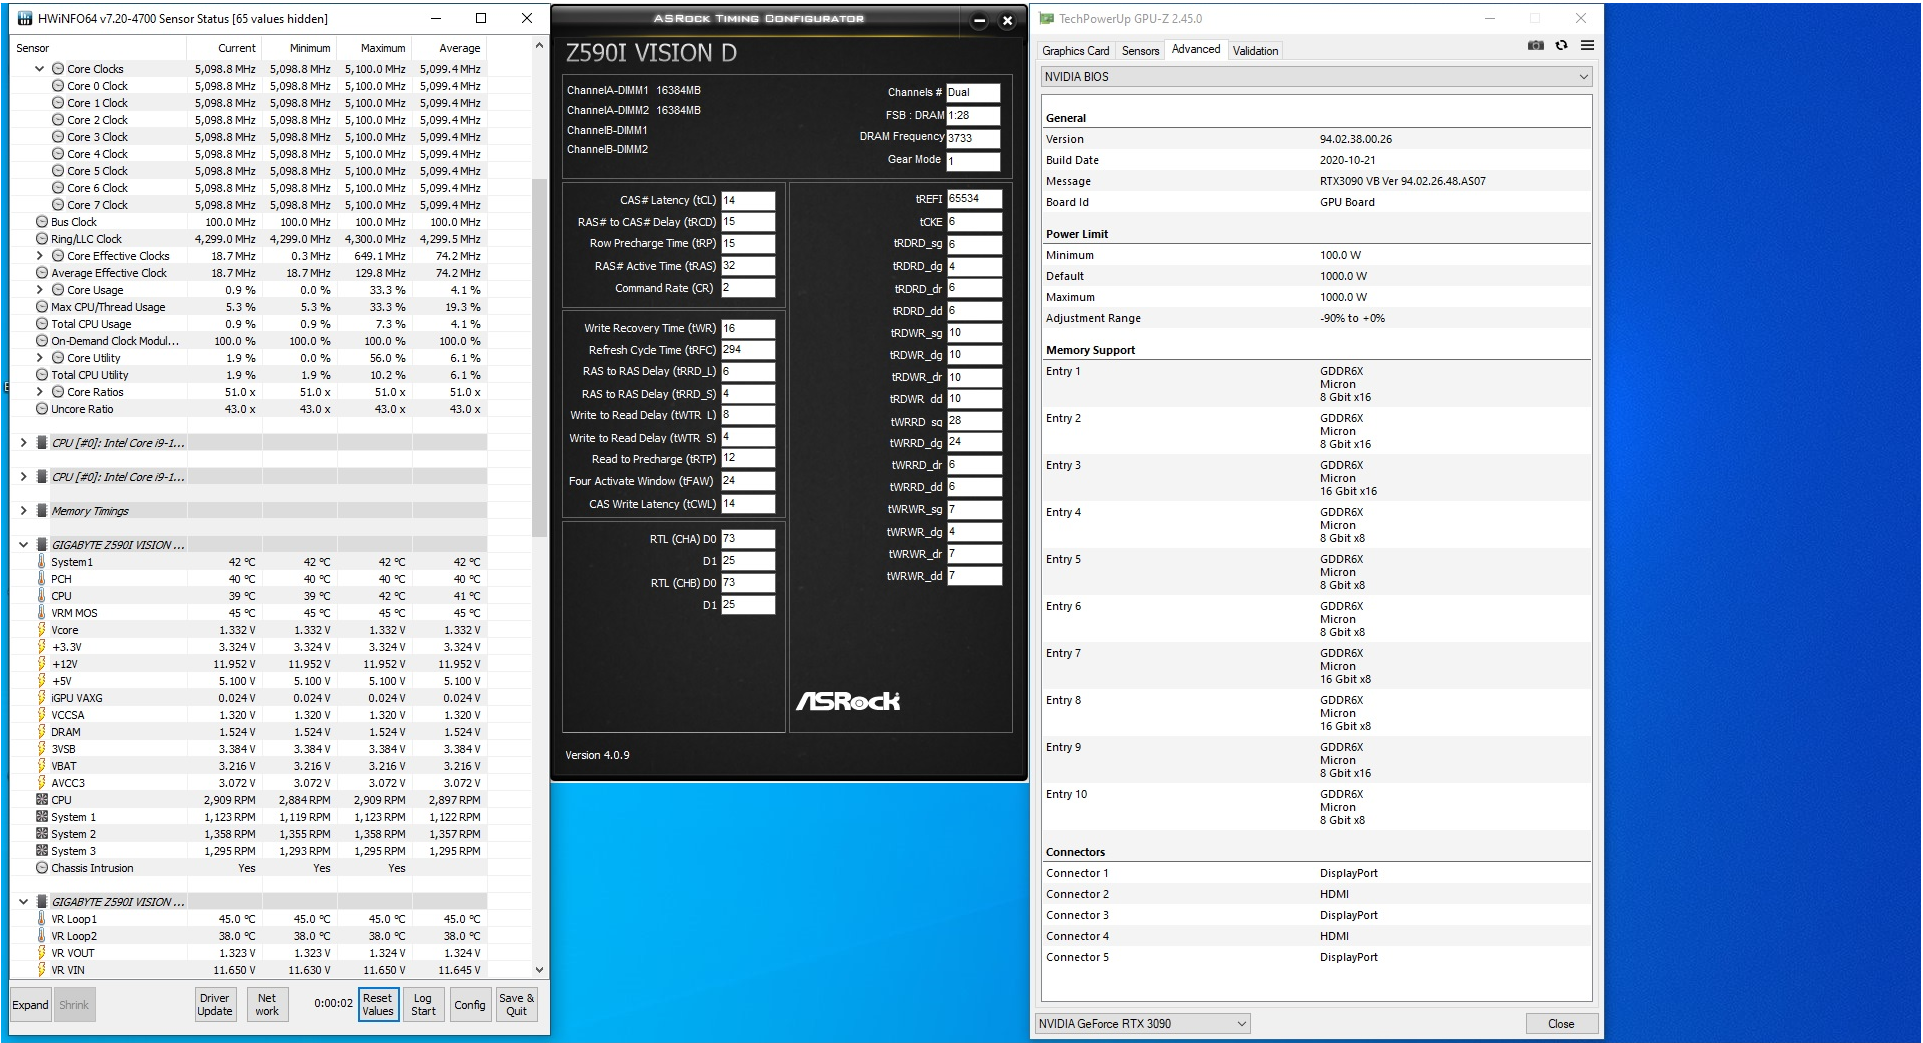
Task: Click the Command Rate (CR) field
Action: 748,288
